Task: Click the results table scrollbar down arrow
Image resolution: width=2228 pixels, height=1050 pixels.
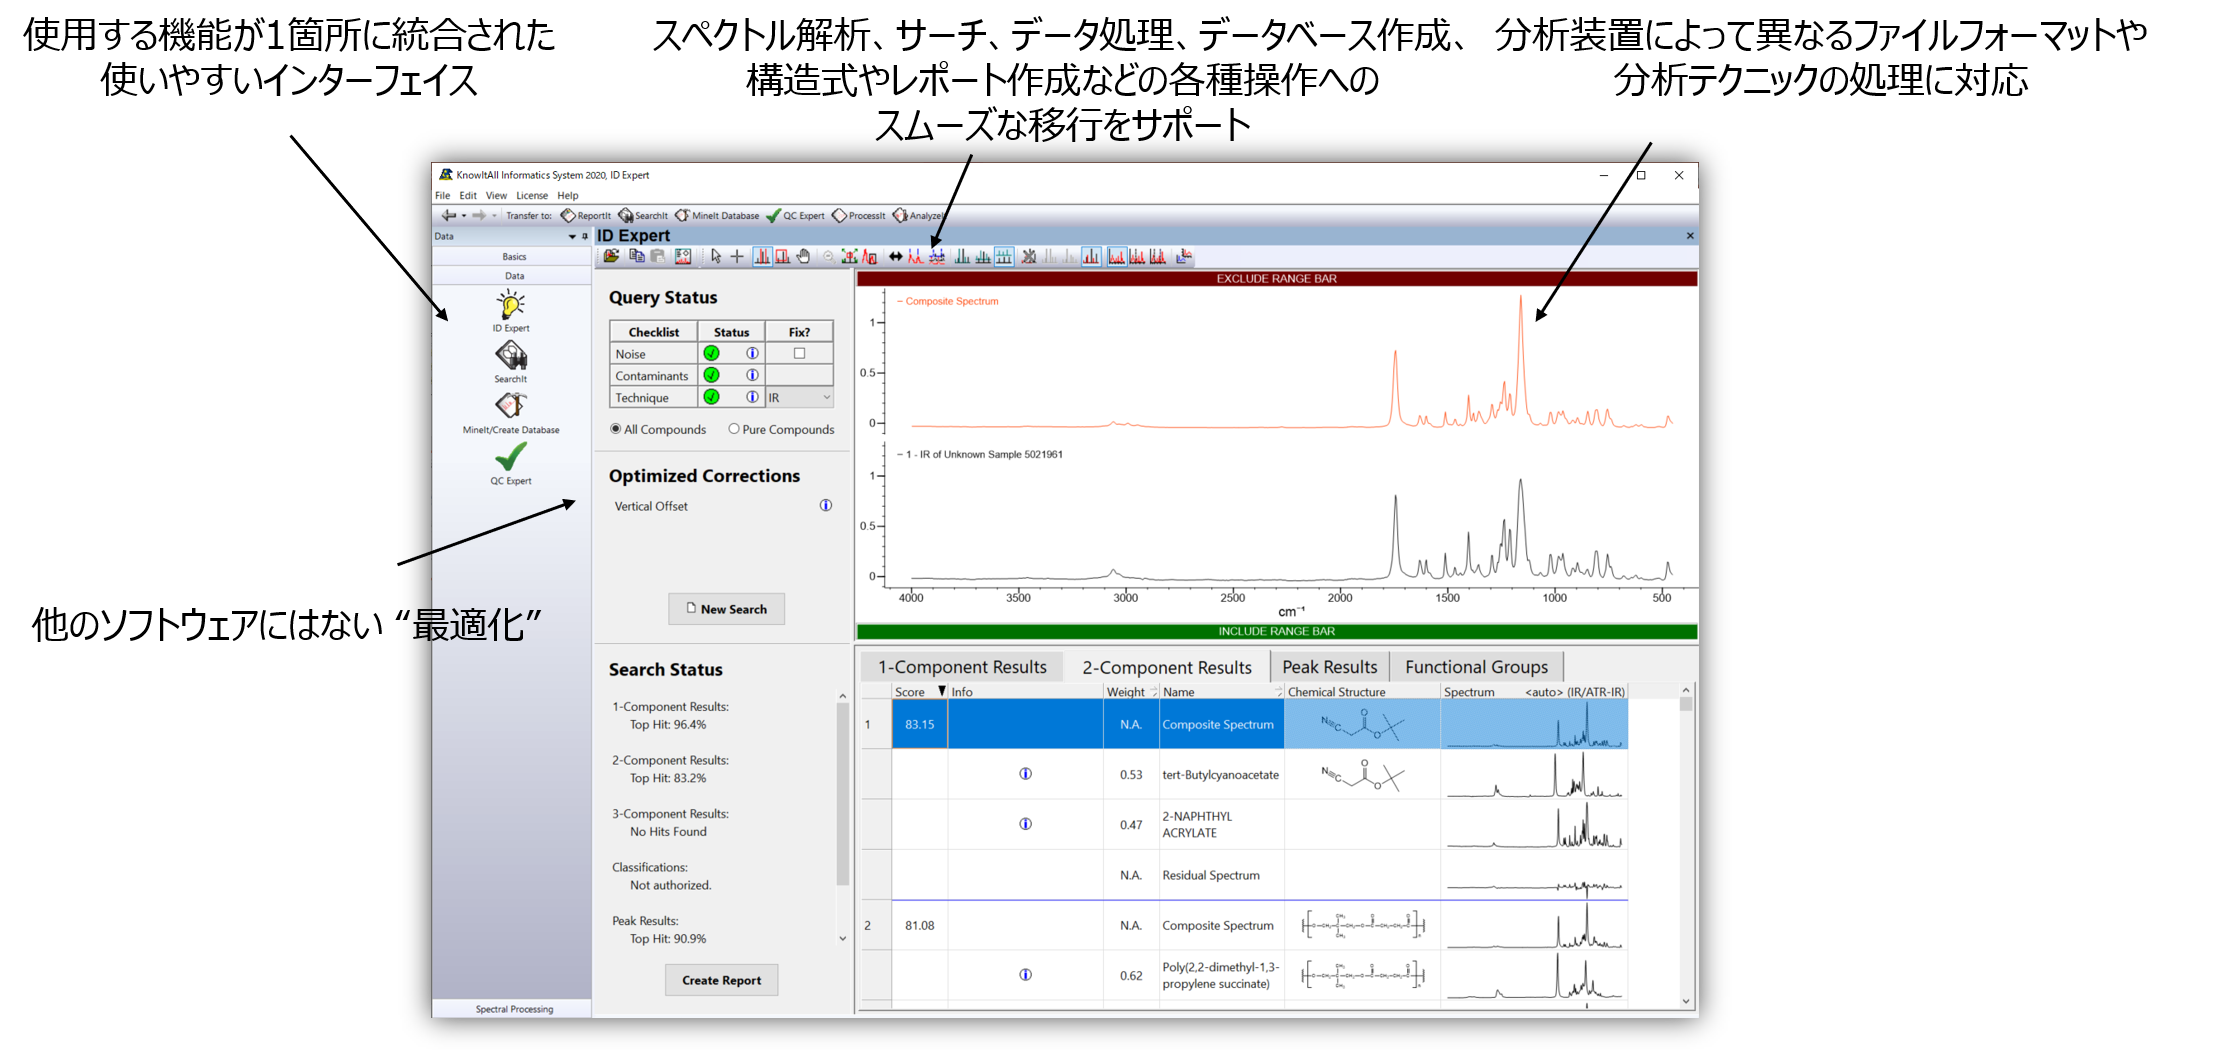Action: click(x=1686, y=1001)
